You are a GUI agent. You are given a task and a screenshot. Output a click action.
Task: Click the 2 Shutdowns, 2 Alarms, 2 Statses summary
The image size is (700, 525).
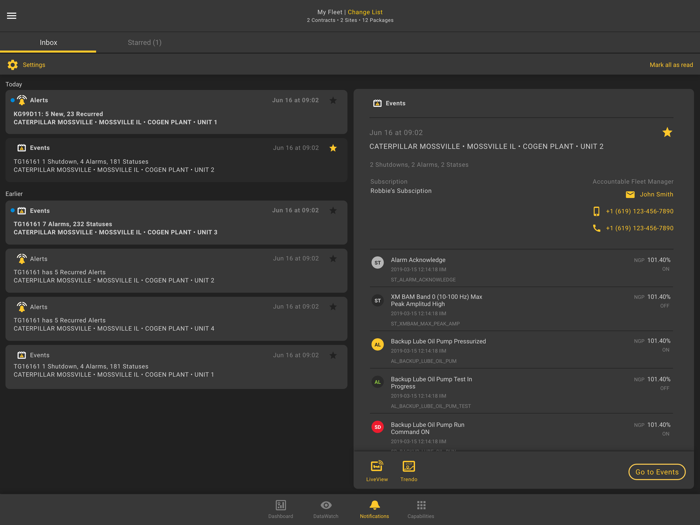[x=419, y=165]
